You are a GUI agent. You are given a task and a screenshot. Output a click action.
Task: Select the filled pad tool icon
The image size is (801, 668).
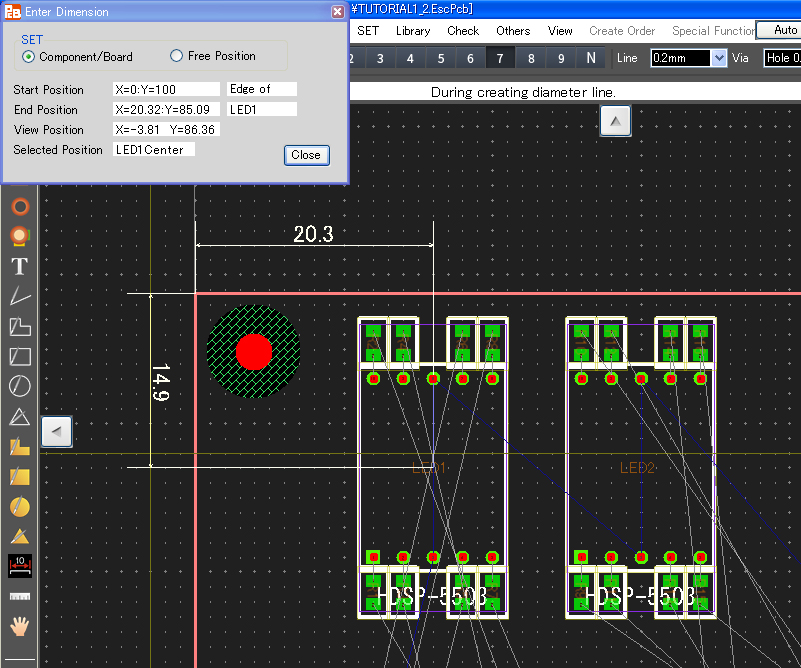[x=20, y=236]
